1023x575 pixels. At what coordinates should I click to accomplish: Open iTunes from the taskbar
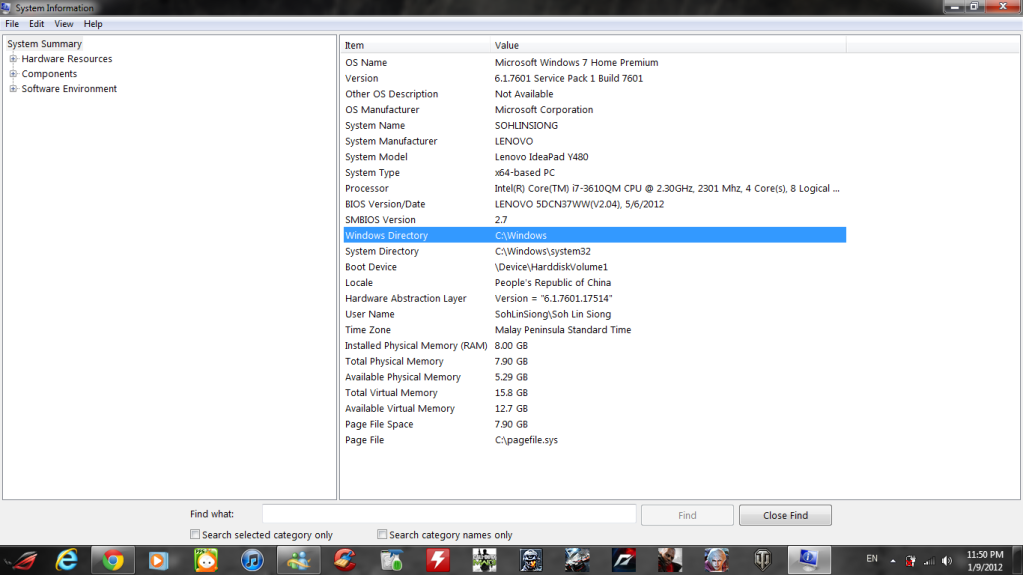(252, 559)
